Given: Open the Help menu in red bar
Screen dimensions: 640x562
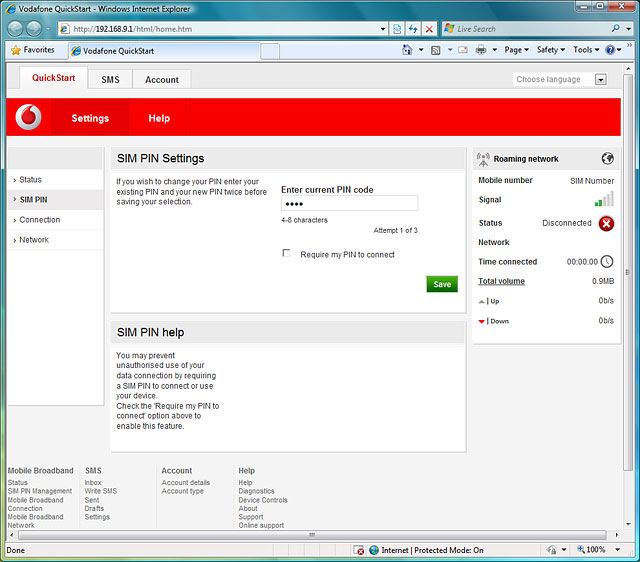Looking at the screenshot, I should (159, 118).
